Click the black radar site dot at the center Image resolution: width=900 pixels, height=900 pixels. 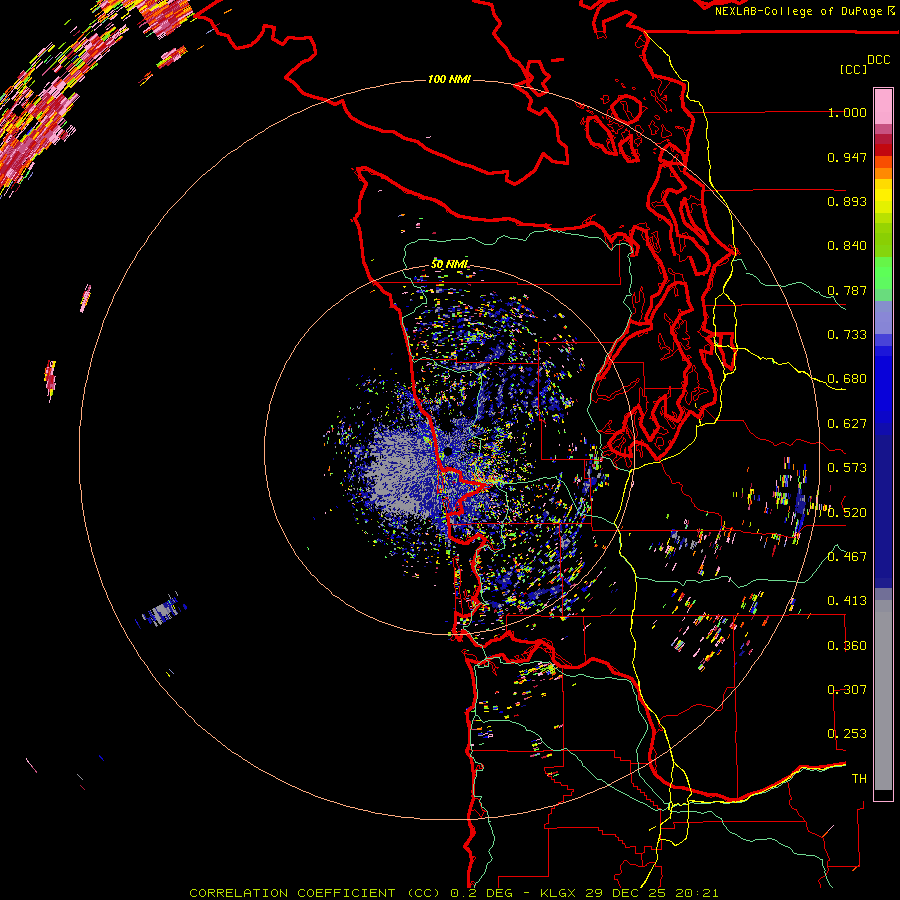click(x=448, y=452)
